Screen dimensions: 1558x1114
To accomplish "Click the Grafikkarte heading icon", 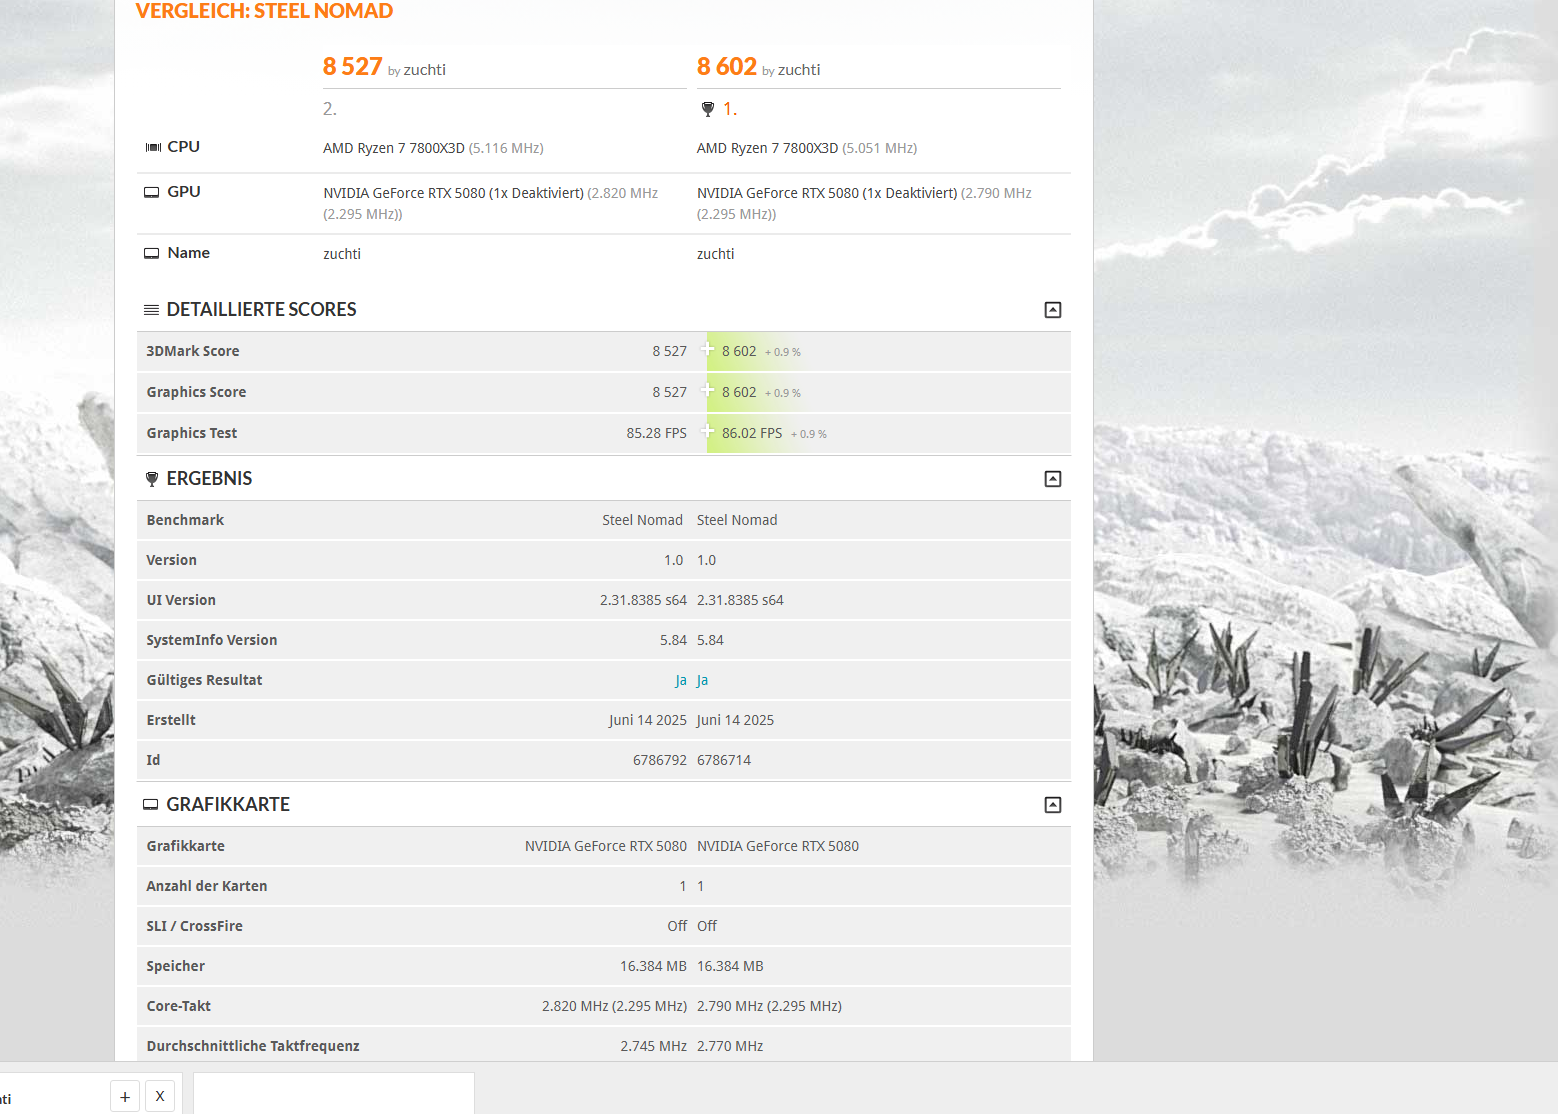I will tap(151, 805).
